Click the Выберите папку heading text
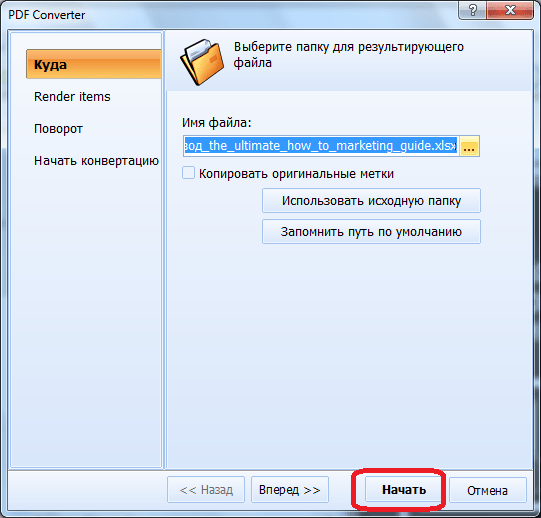The image size is (541, 518). 349,55
